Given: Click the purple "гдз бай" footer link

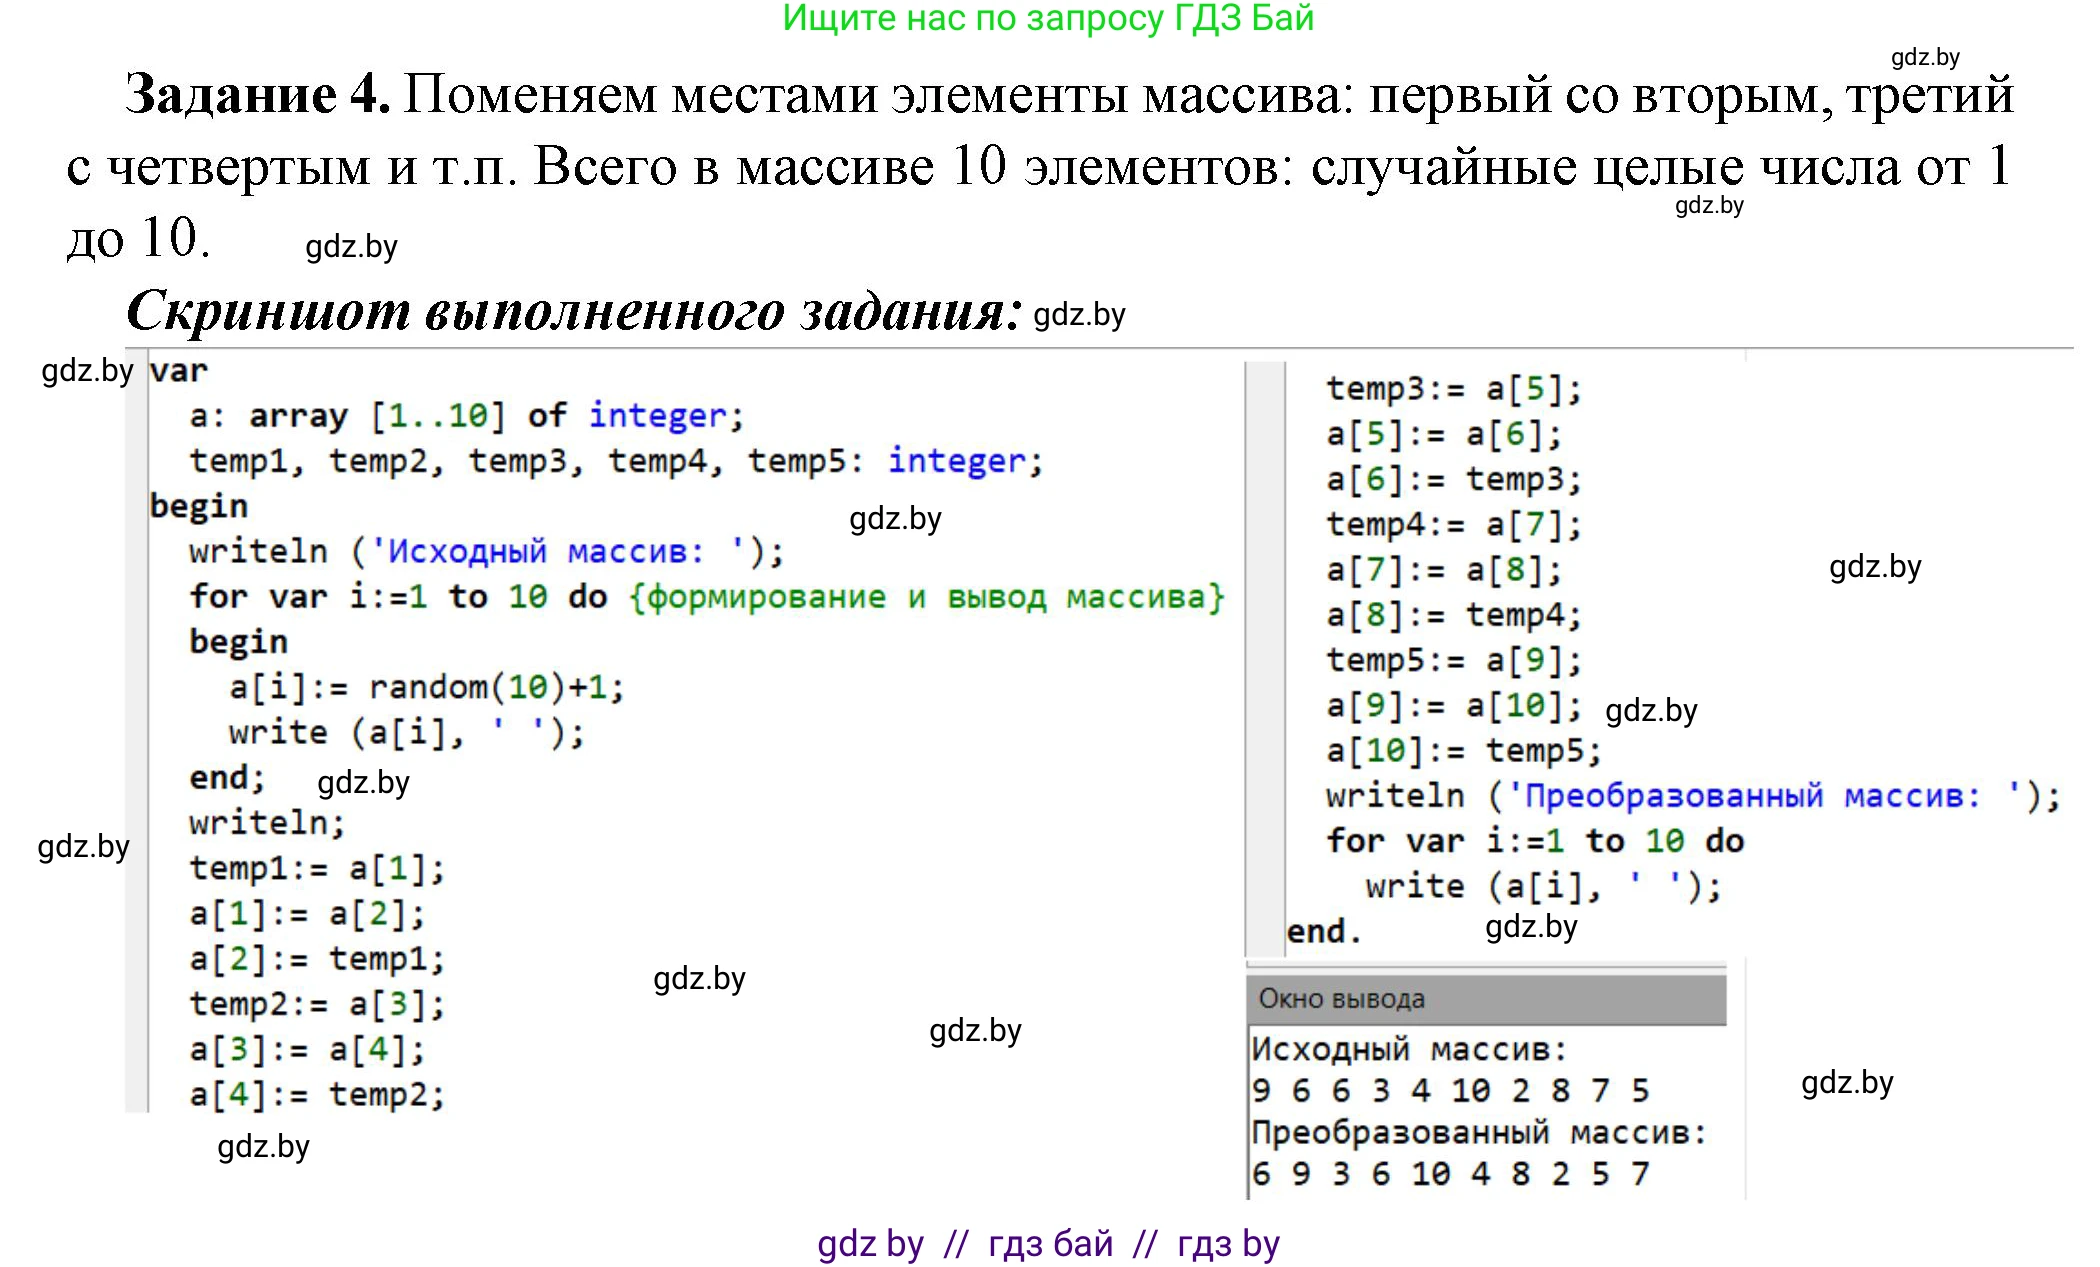Looking at the screenshot, I should [1050, 1243].
